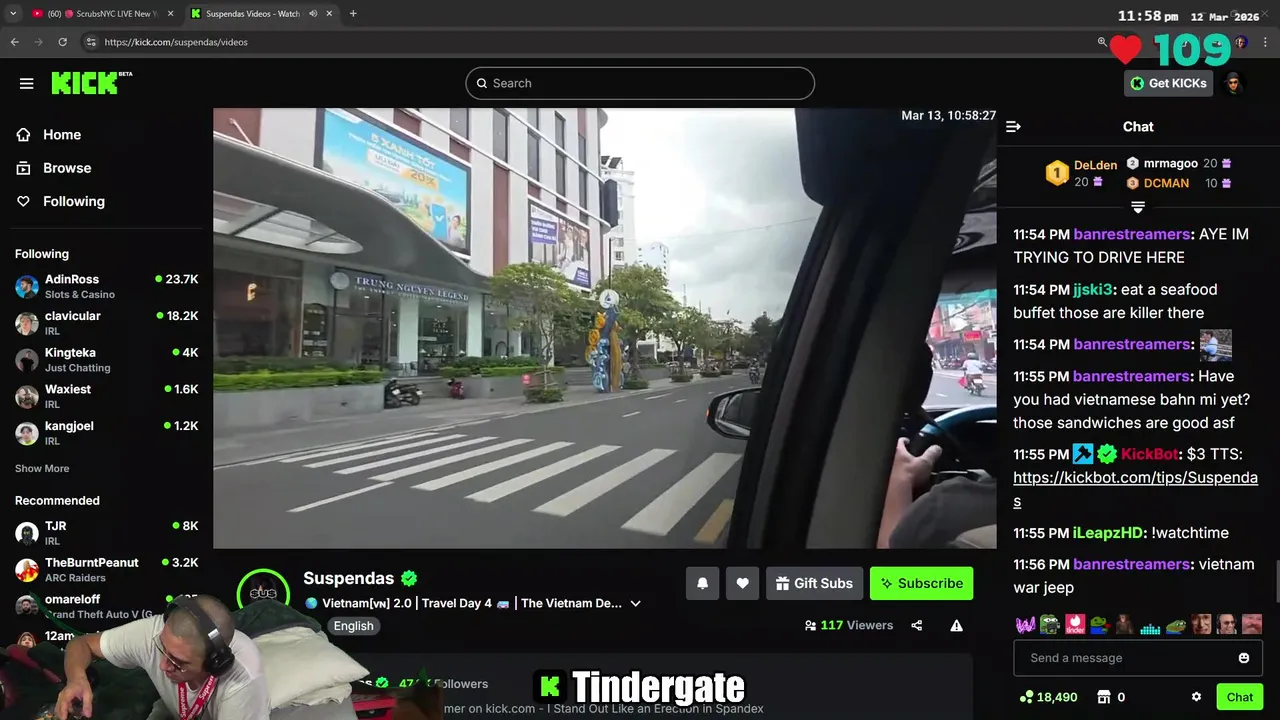Expand the stream title dropdown arrow
This screenshot has width=1280, height=720.
point(635,603)
